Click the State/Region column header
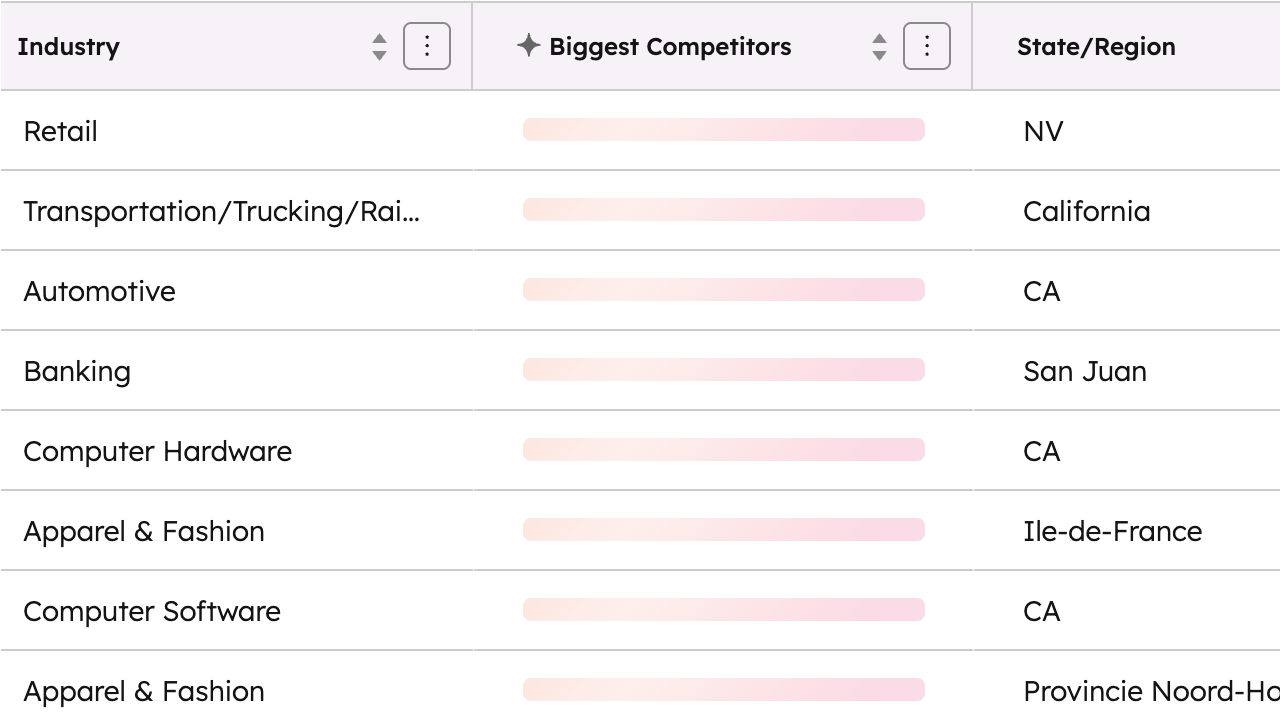This screenshot has height=720, width=1280. coord(1096,47)
